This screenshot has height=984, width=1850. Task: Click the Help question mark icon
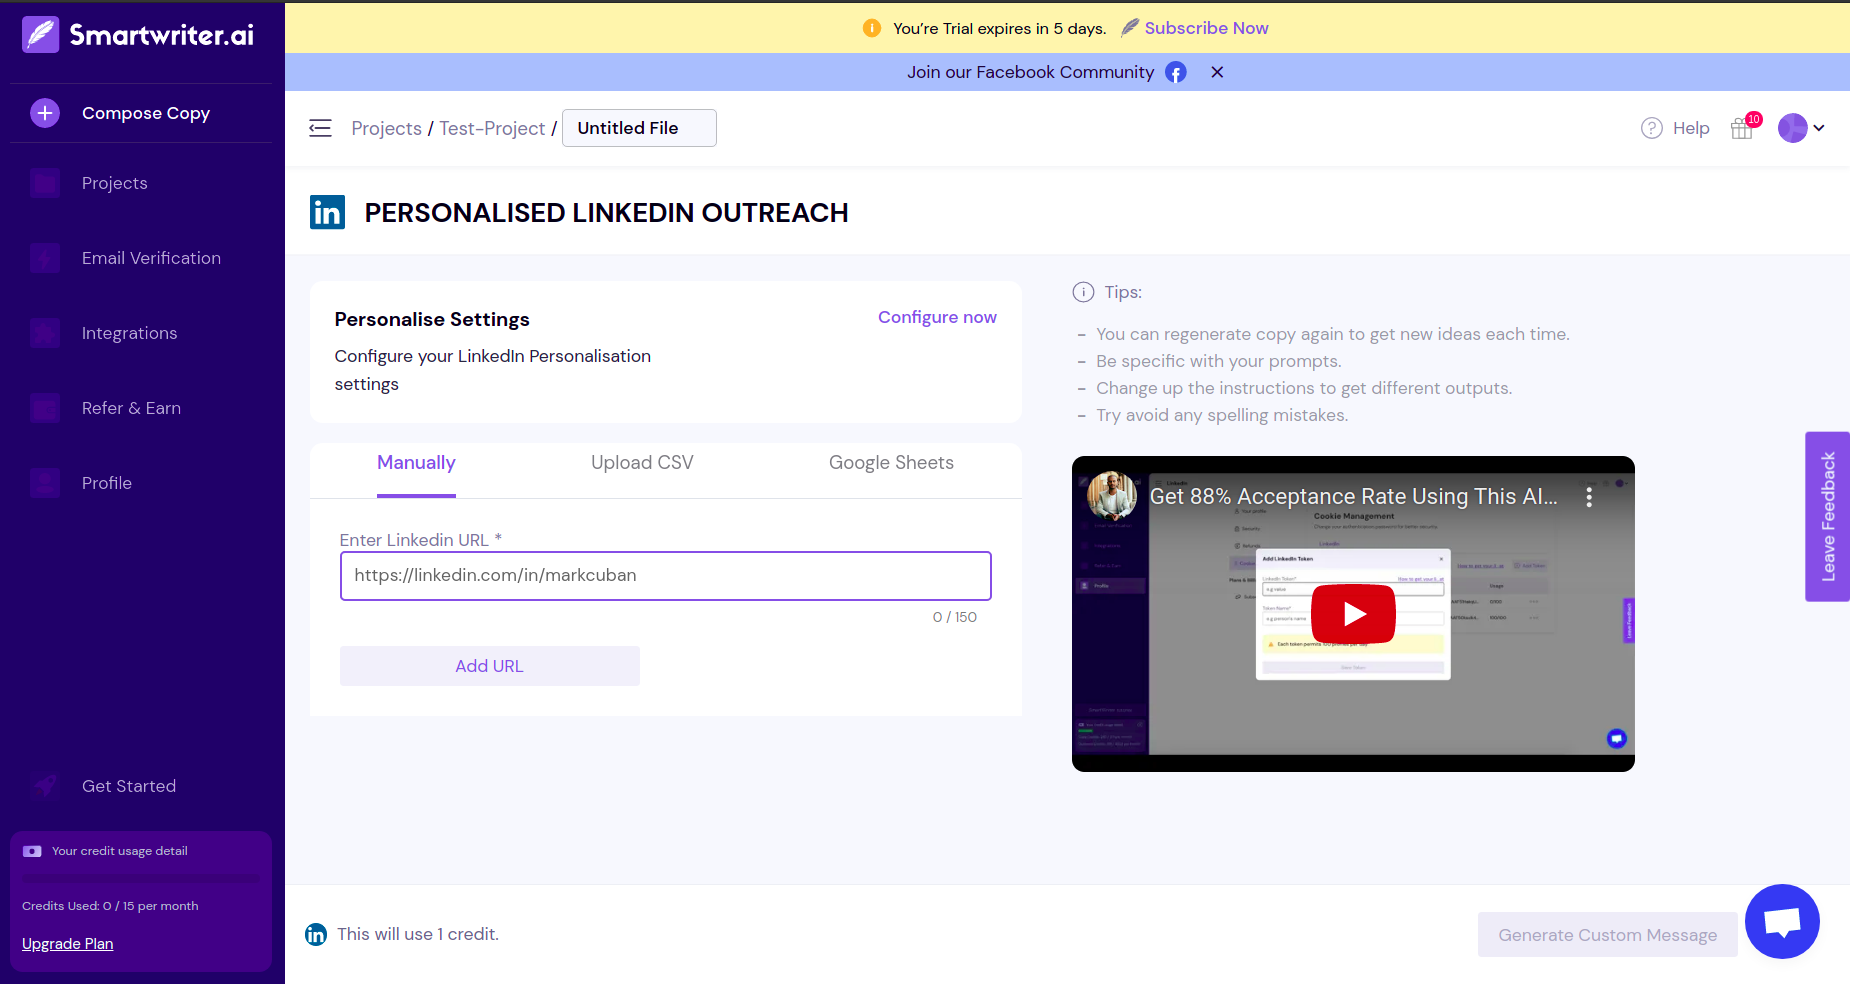pyautogui.click(x=1651, y=128)
